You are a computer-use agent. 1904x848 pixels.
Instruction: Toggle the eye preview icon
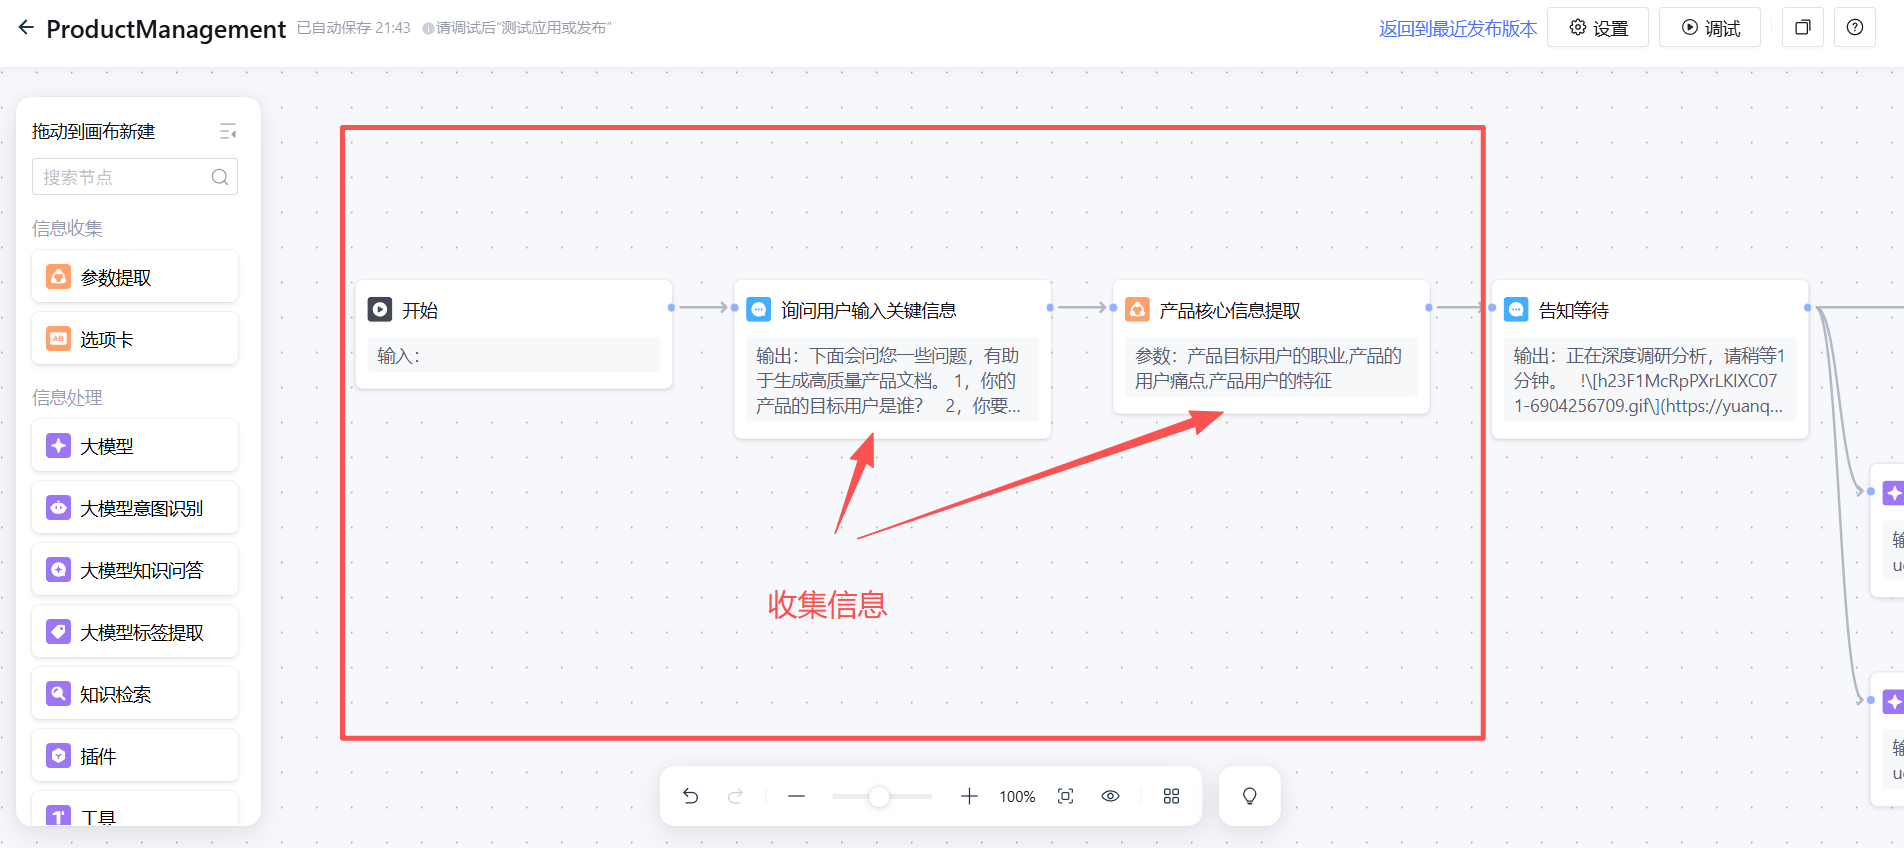[1110, 796]
